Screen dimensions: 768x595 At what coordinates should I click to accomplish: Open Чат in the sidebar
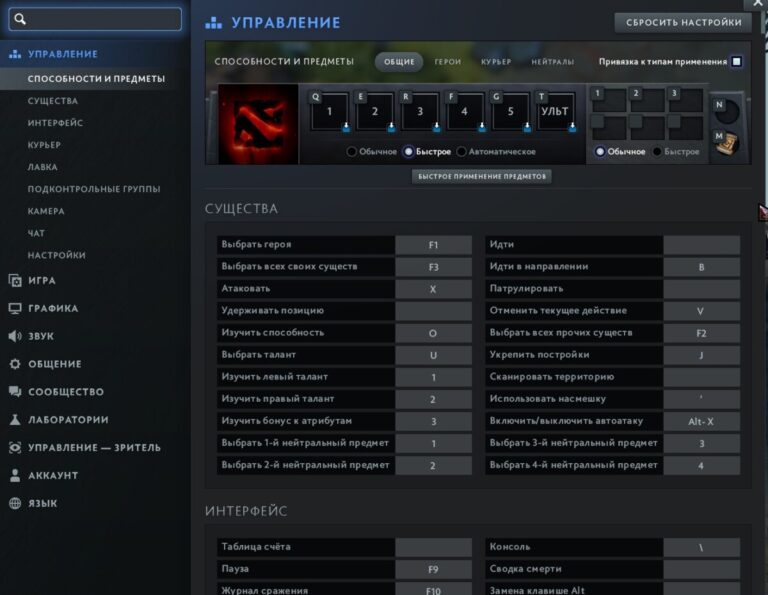click(x=36, y=233)
